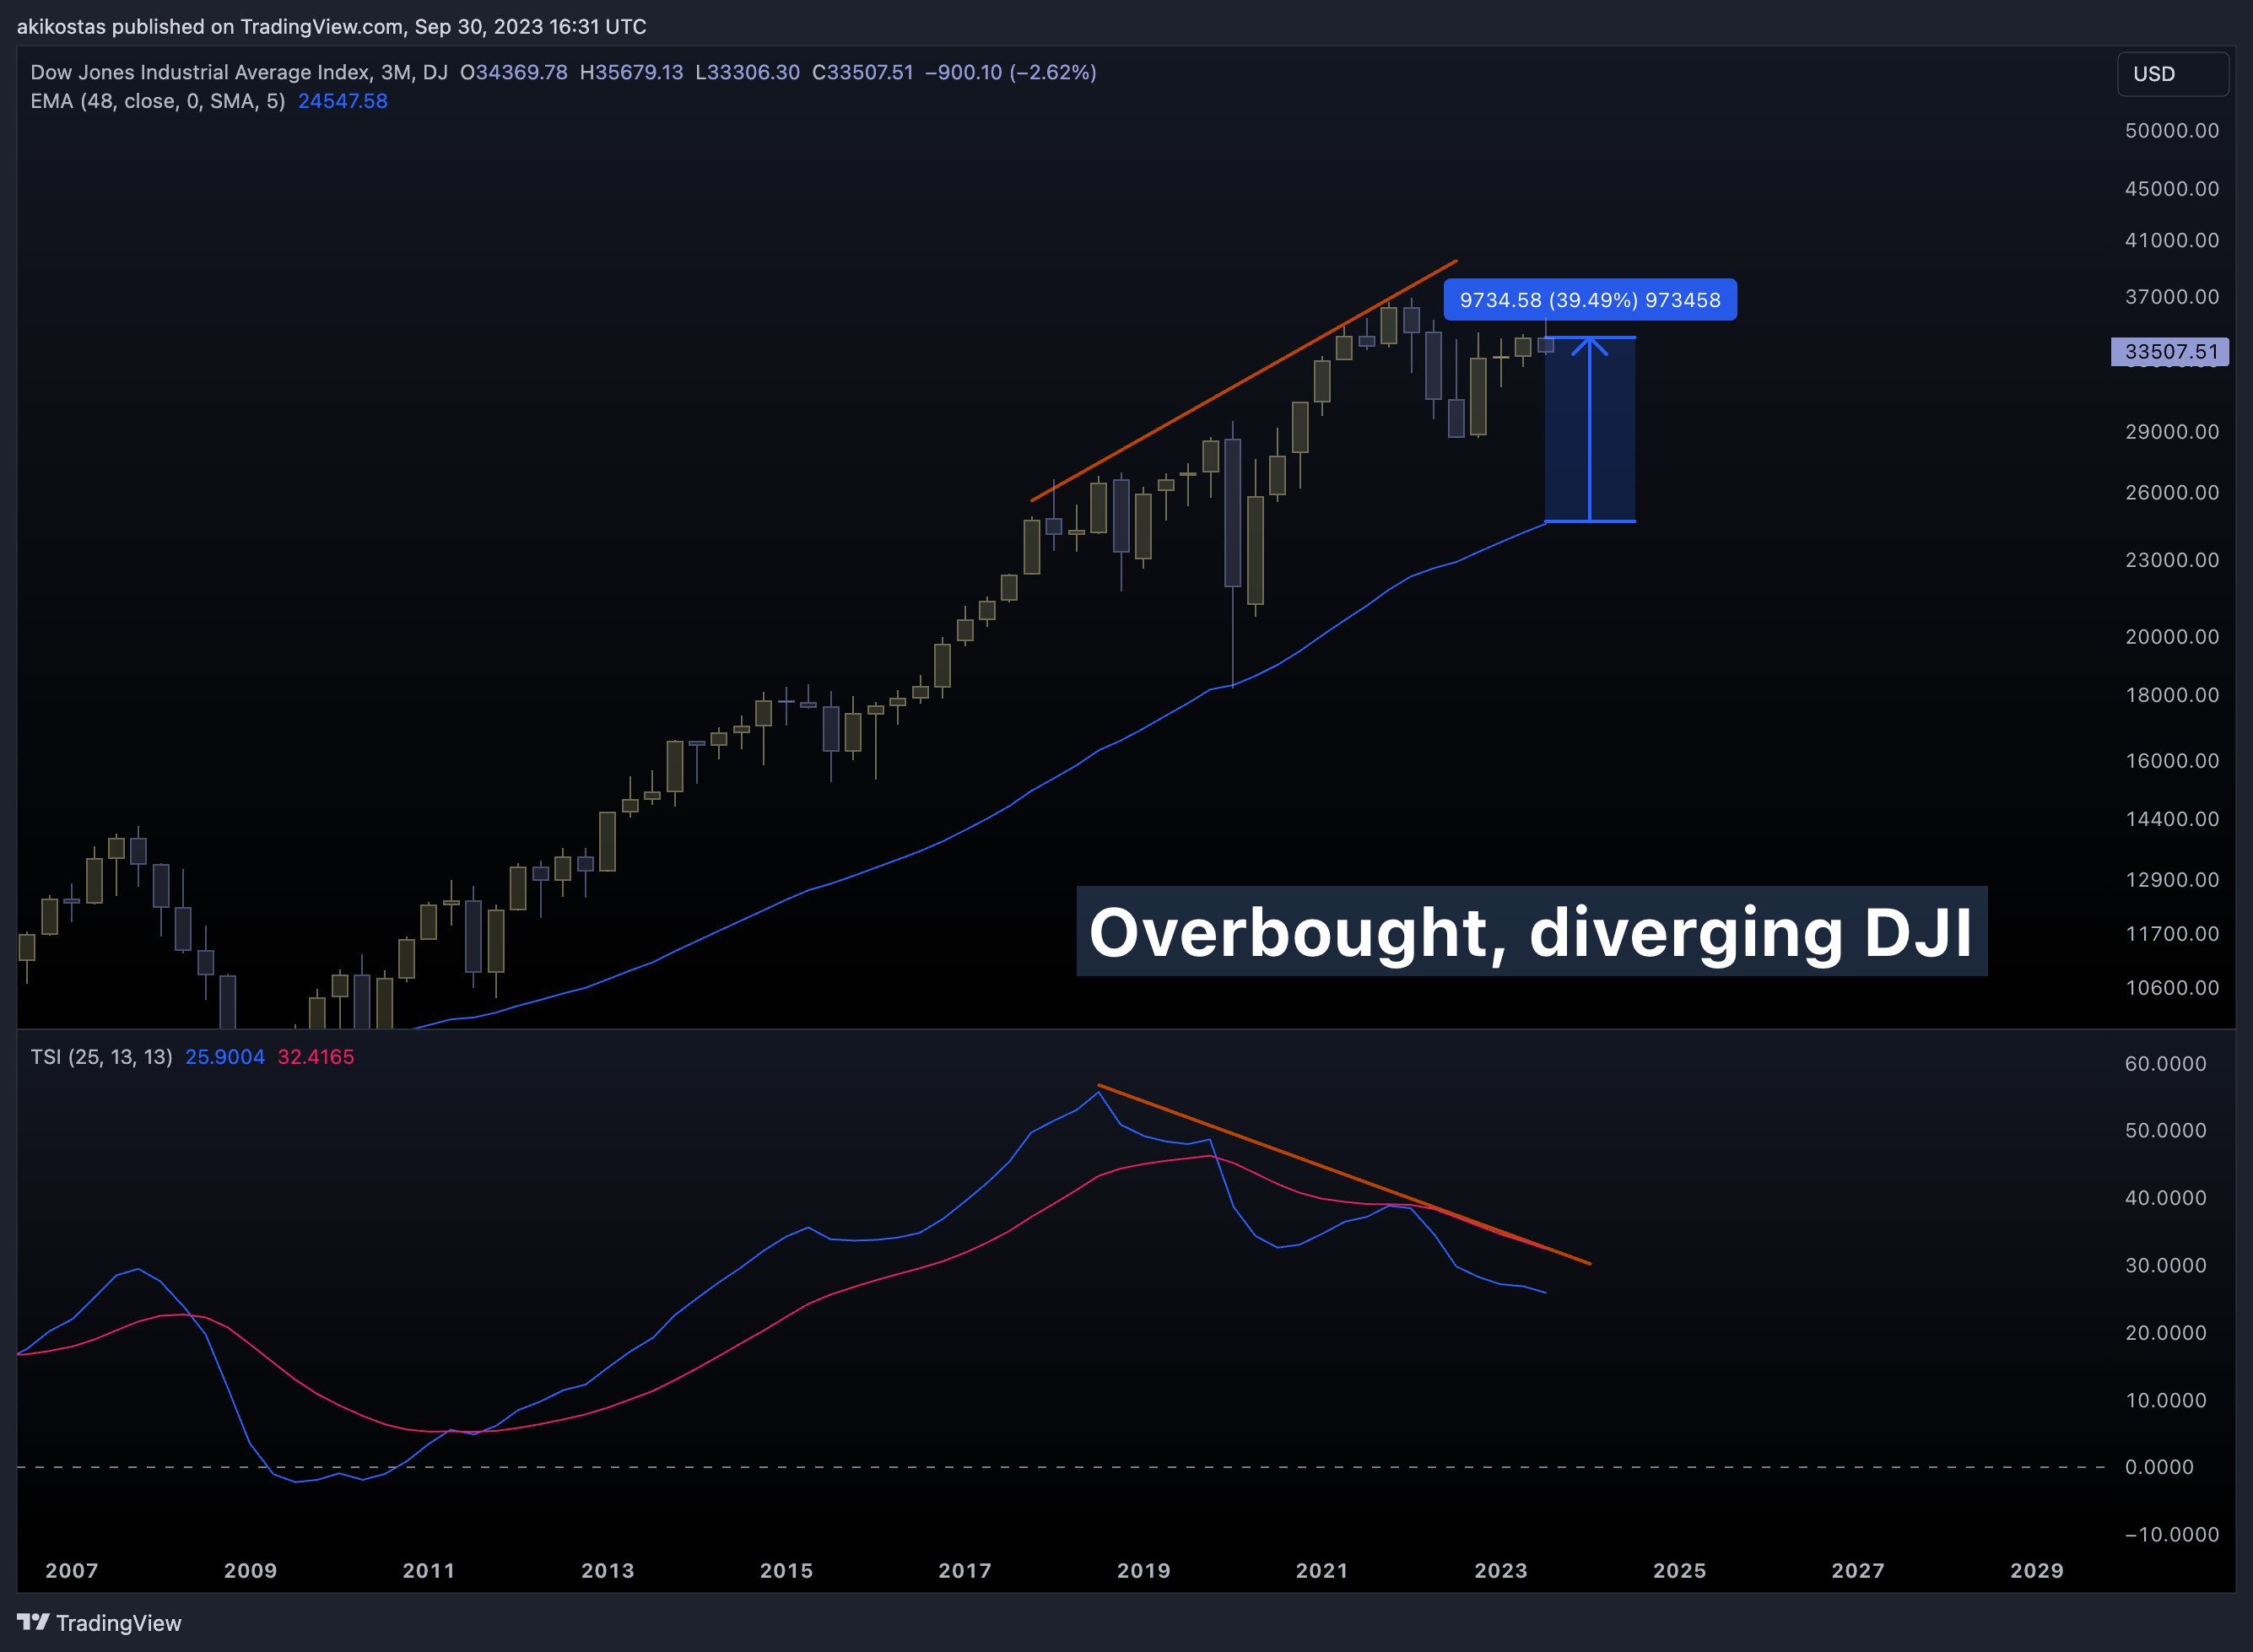Click the 11700.00 price axis label
The width and height of the screenshot is (2253, 1652).
[x=2172, y=934]
